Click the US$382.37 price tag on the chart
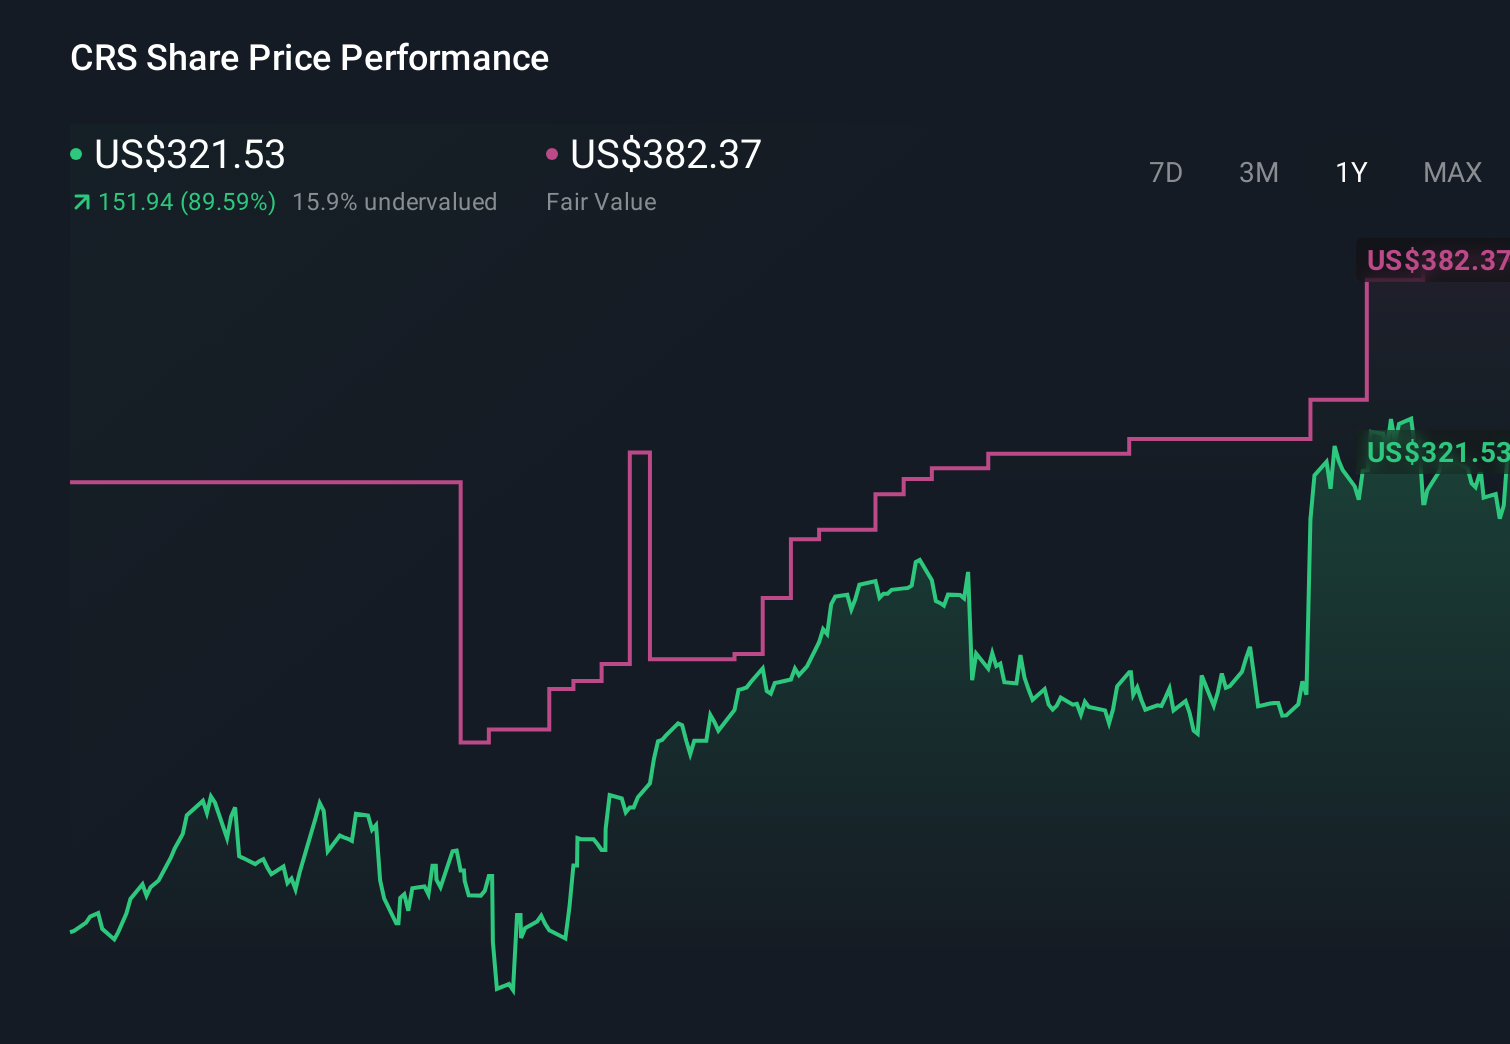The image size is (1510, 1044). point(1437,261)
